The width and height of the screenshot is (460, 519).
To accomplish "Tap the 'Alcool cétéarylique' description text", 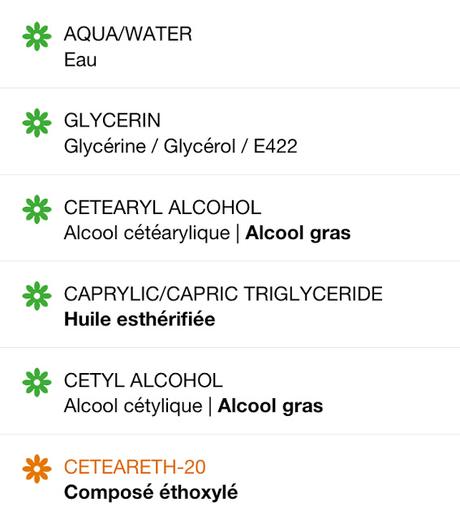I will click(147, 233).
